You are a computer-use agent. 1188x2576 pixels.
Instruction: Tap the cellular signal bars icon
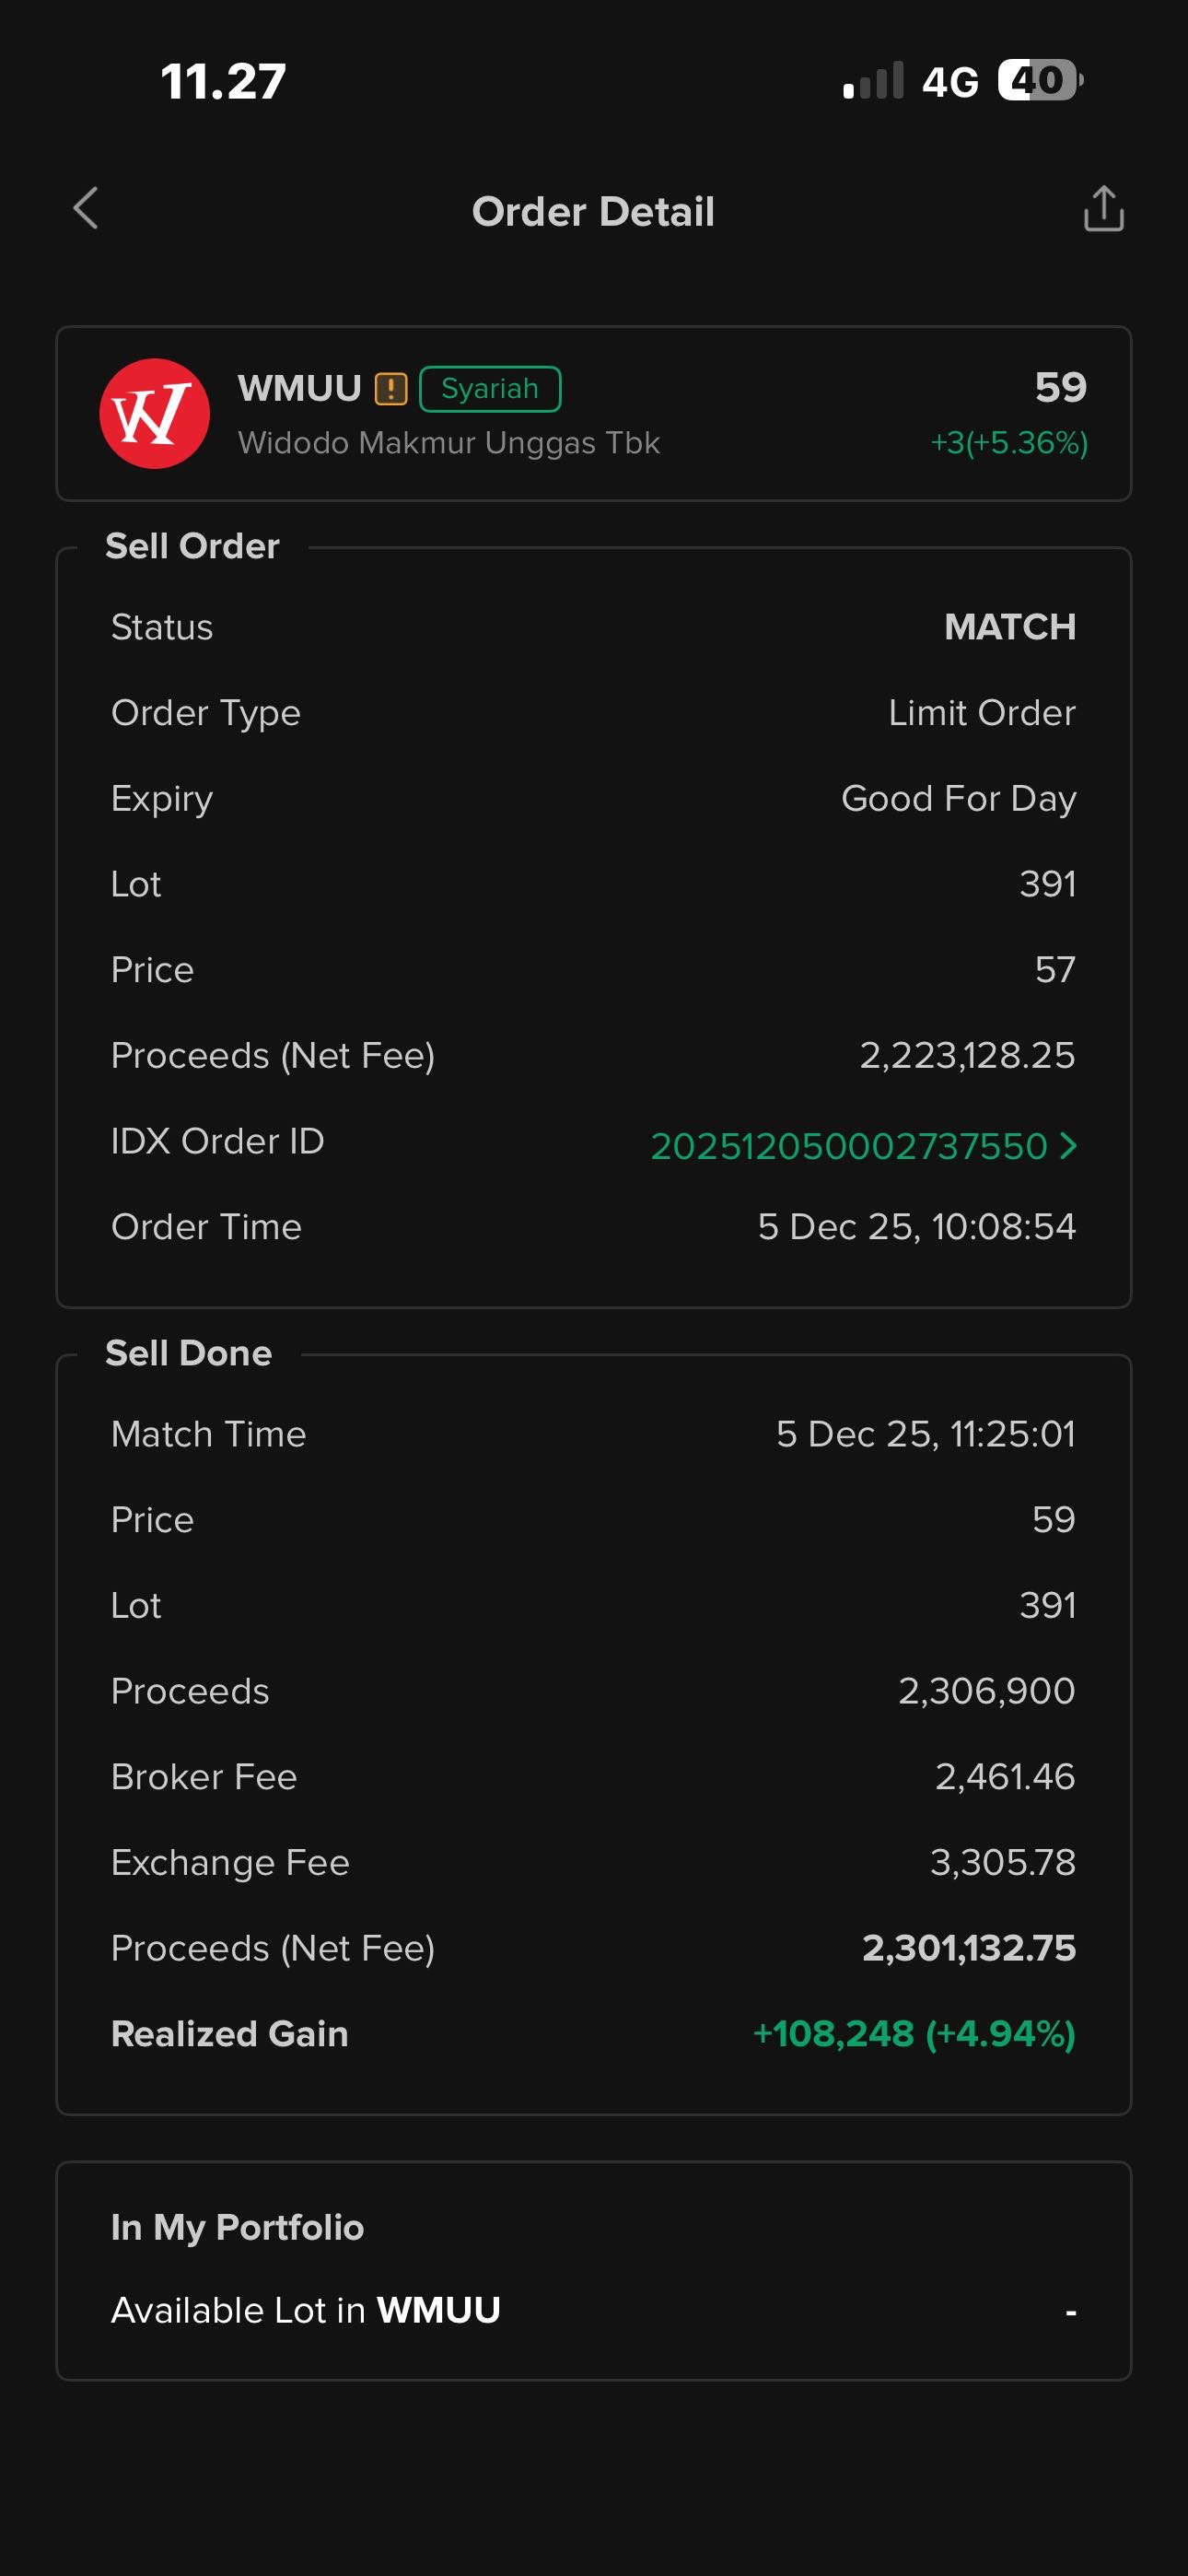pos(873,81)
